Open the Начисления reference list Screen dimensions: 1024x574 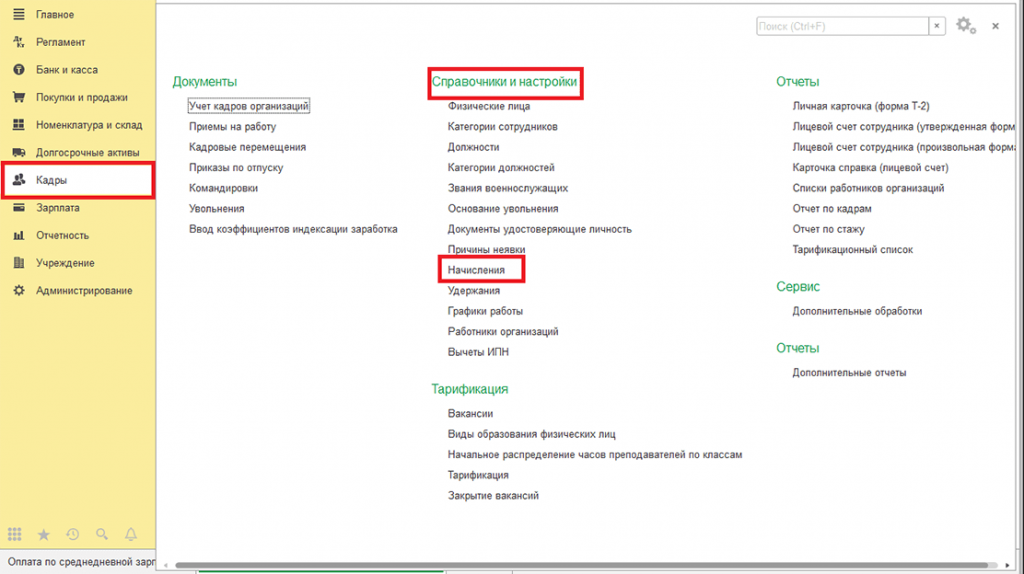(477, 270)
